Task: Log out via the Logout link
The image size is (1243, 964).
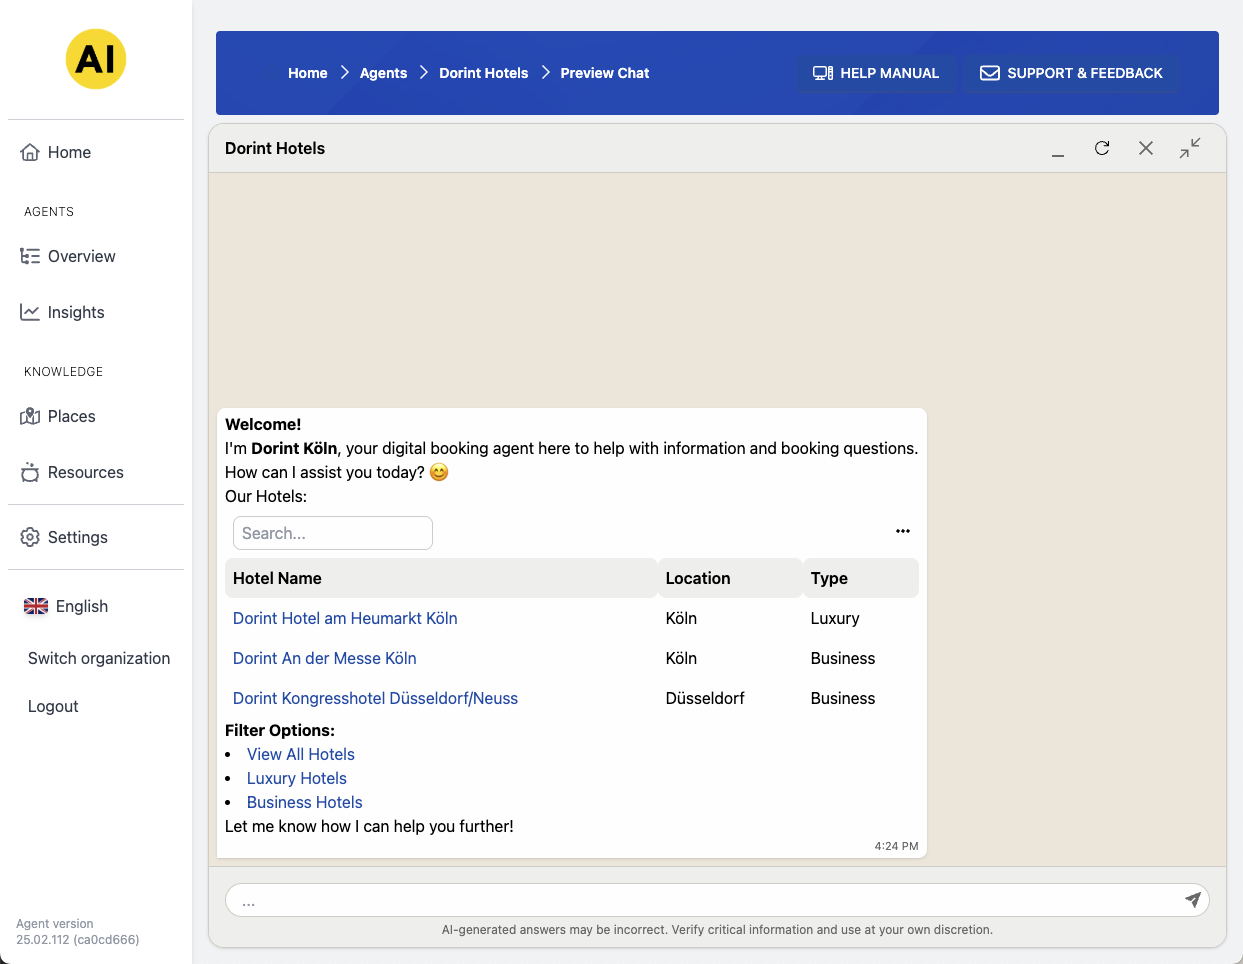Action: 53,706
